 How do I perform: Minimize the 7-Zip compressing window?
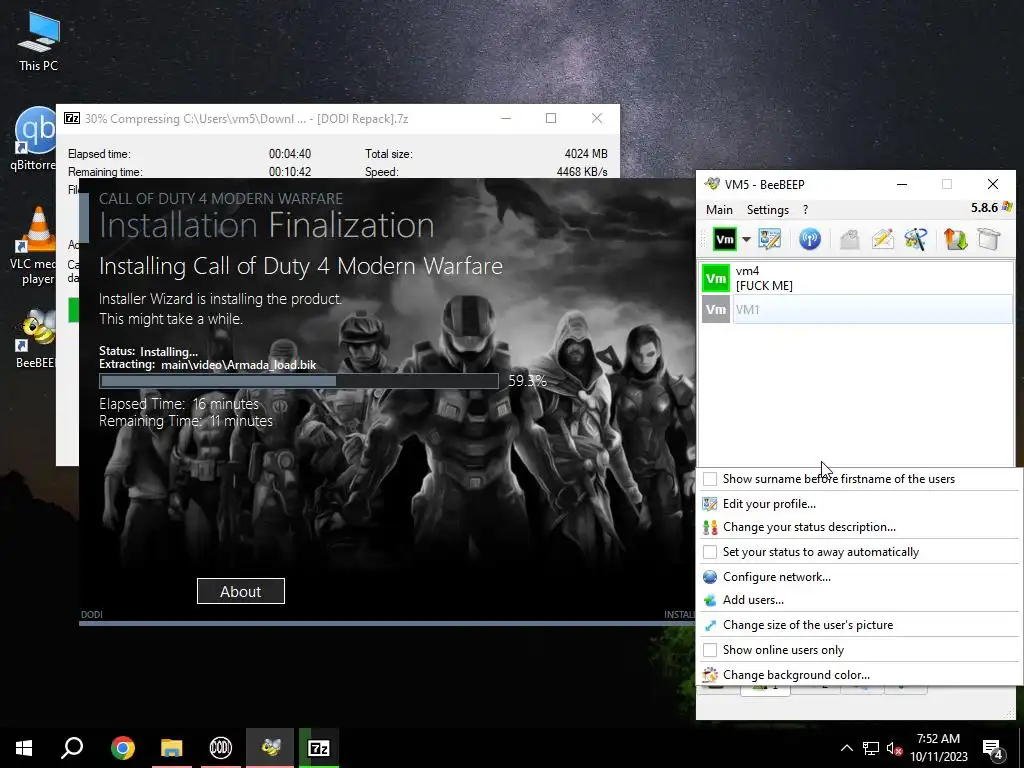point(505,118)
